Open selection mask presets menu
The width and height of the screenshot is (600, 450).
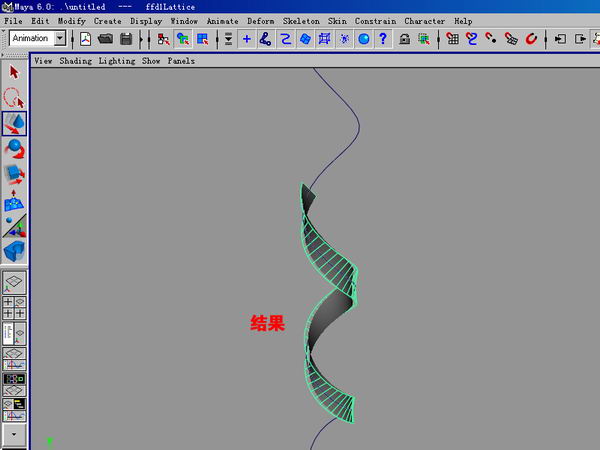(228, 39)
